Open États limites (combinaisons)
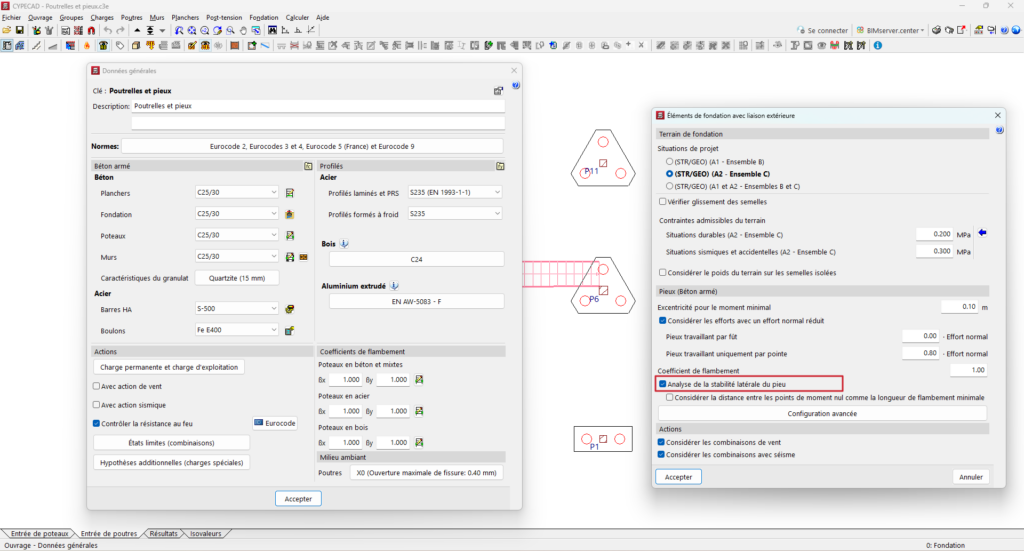This screenshot has height=551, width=1024. [x=171, y=443]
